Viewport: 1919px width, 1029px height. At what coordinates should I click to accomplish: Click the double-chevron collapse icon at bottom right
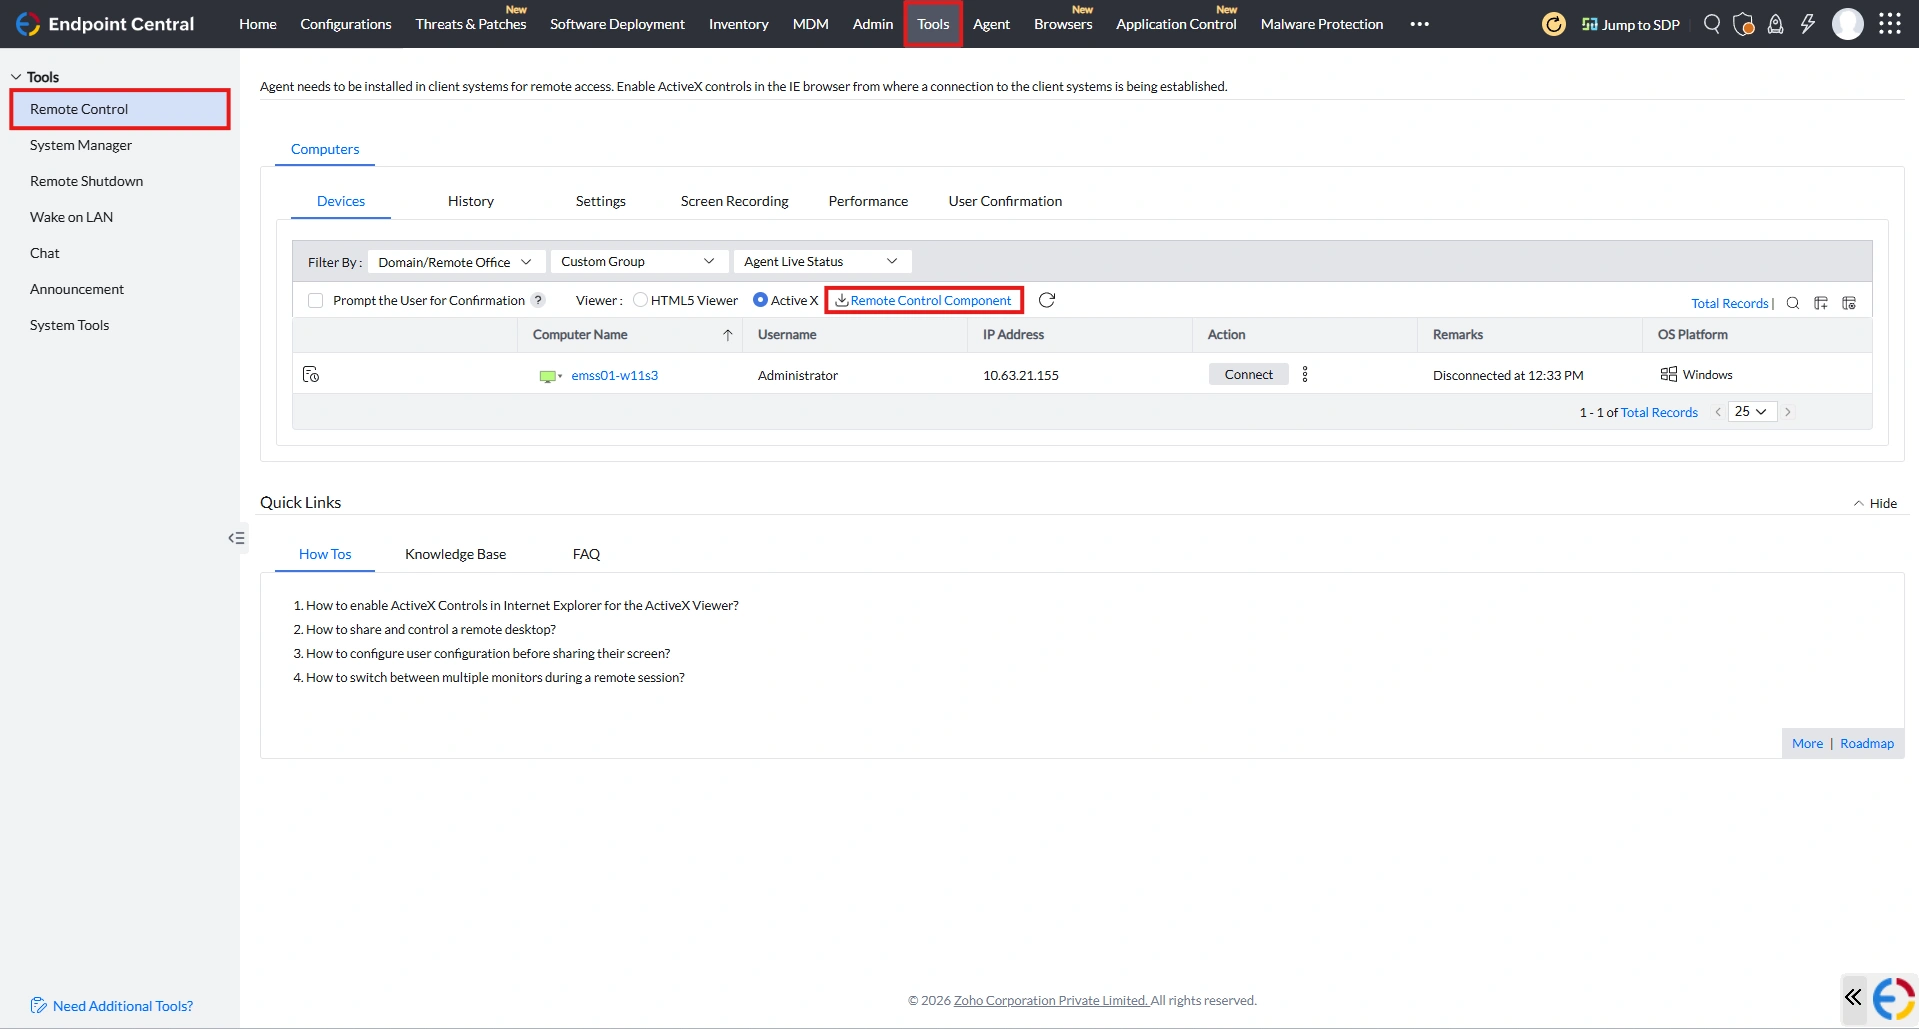[1853, 997]
